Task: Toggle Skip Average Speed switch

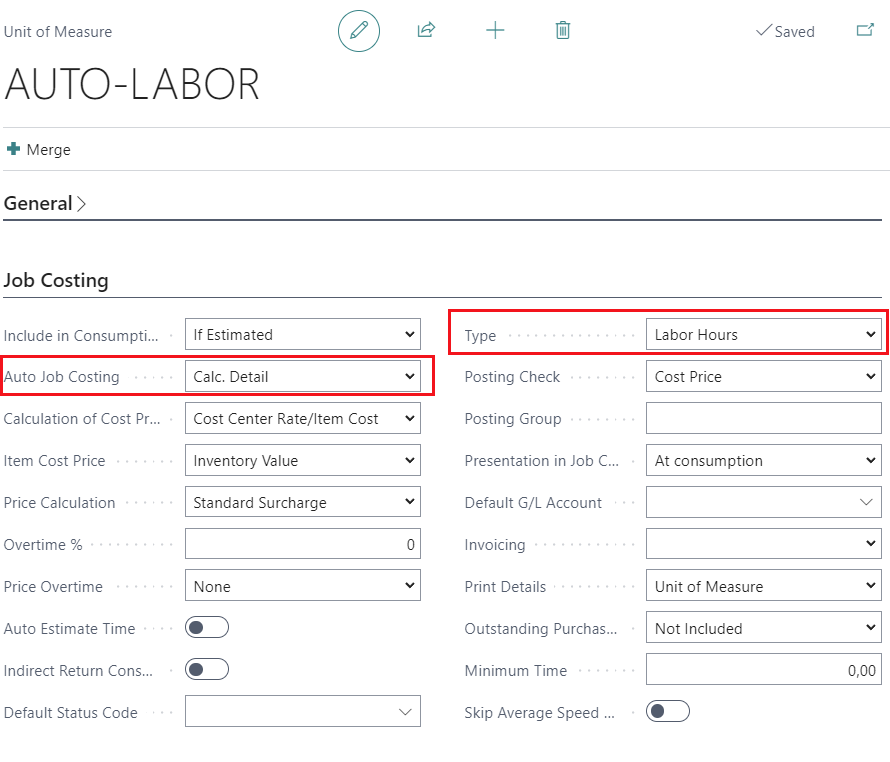Action: pyautogui.click(x=668, y=711)
